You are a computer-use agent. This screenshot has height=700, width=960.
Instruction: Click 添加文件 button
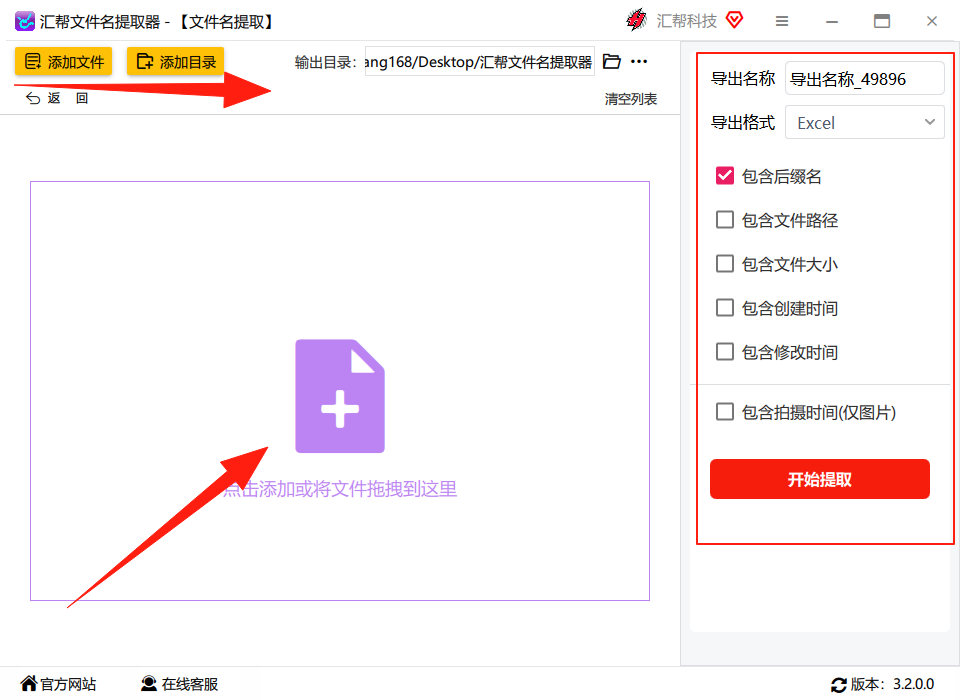tap(64, 61)
